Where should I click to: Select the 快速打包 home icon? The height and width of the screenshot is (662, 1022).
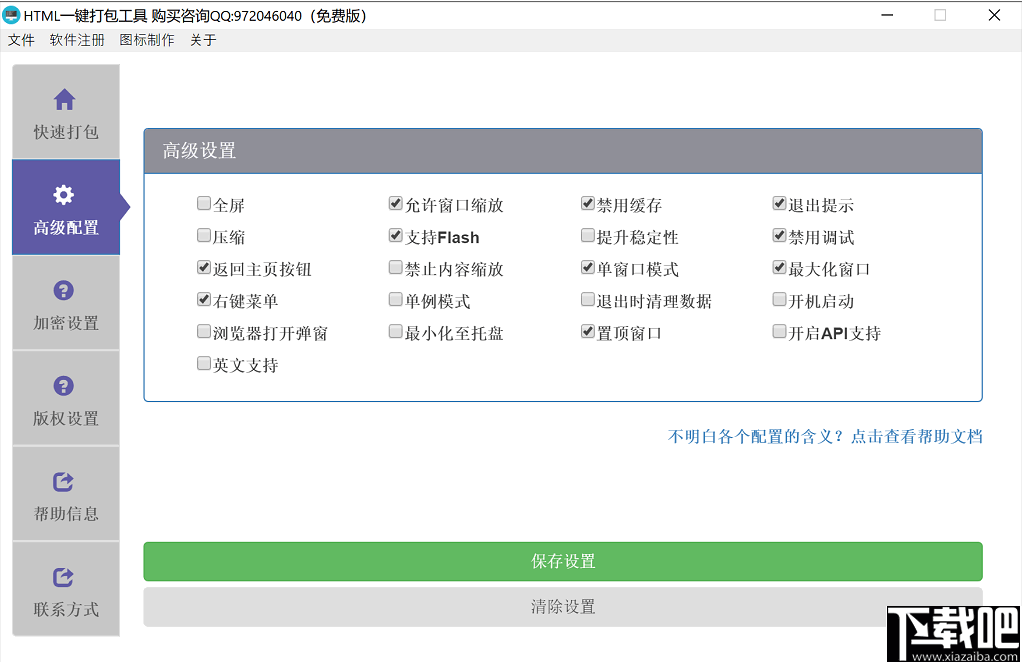click(64, 98)
